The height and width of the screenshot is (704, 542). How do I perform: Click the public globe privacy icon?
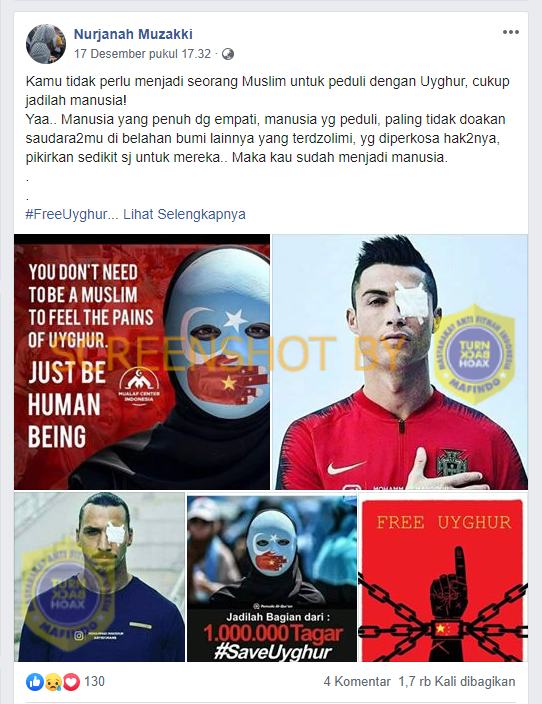tap(228, 54)
